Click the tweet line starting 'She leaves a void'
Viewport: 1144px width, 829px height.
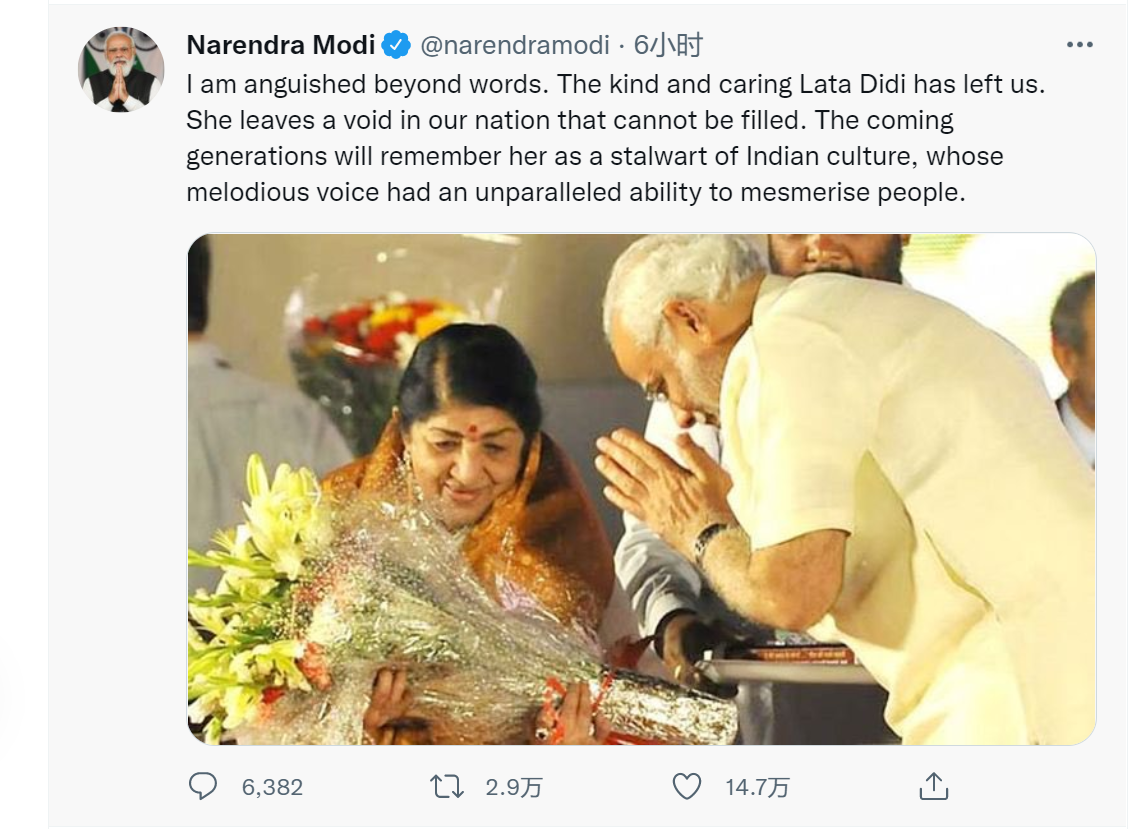click(x=570, y=120)
